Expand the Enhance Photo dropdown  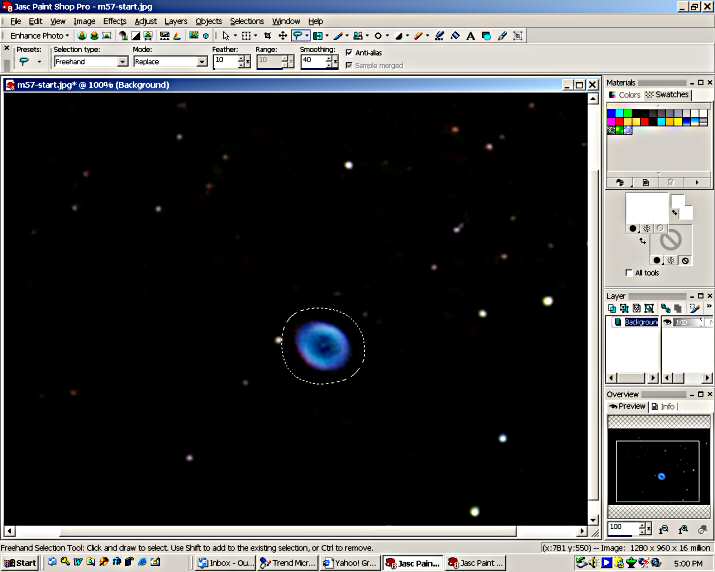[x=40, y=36]
